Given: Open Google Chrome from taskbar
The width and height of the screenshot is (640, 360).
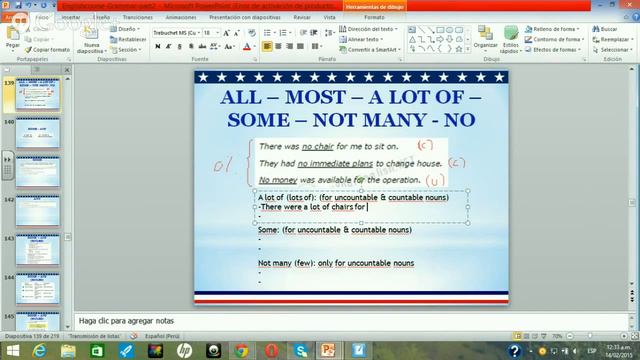Looking at the screenshot, I should (242, 351).
